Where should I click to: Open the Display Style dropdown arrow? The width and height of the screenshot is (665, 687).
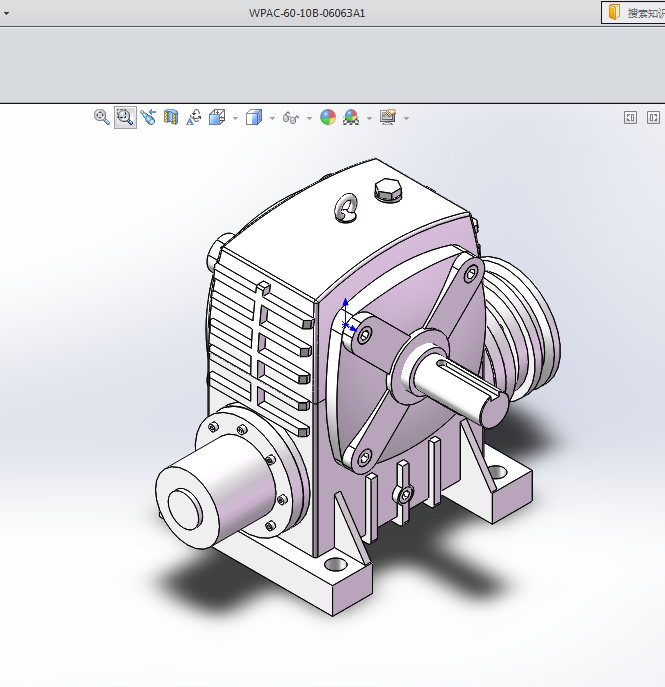(272, 118)
